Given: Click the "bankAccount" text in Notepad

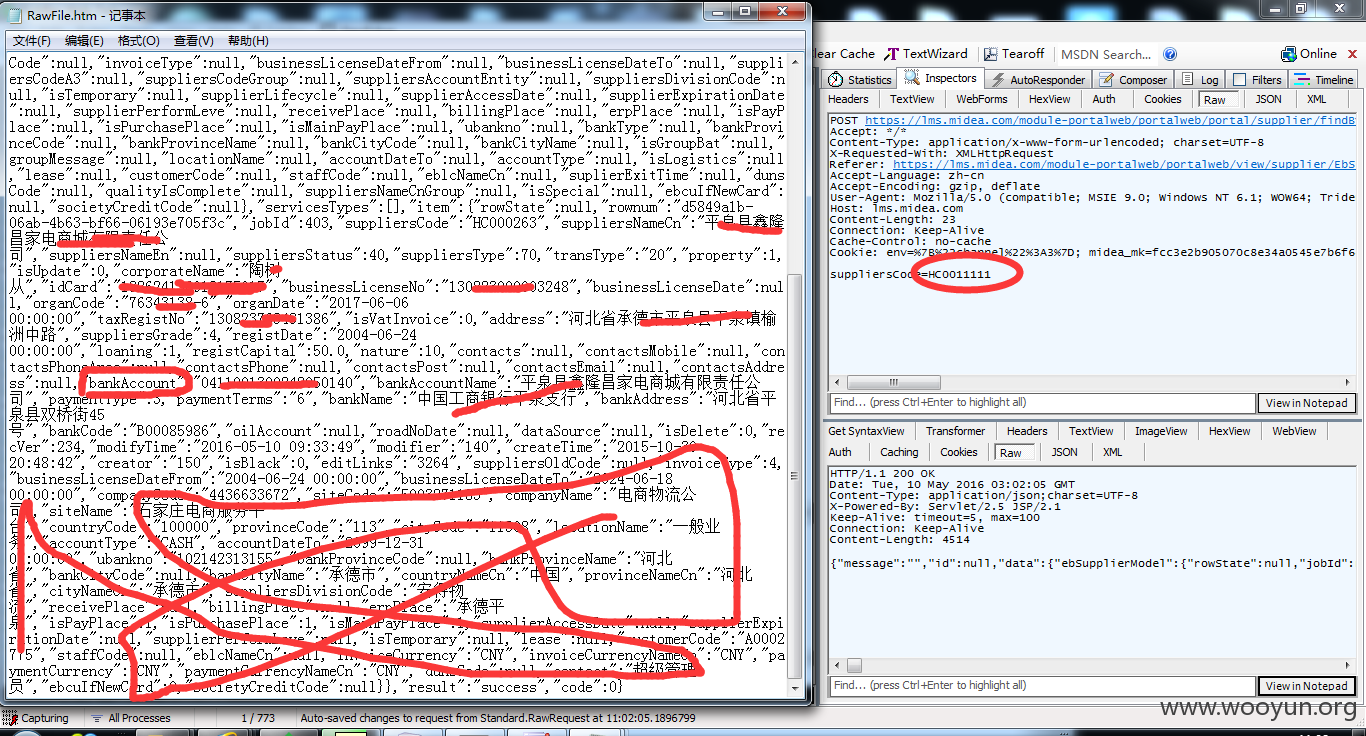Looking at the screenshot, I should (136, 383).
